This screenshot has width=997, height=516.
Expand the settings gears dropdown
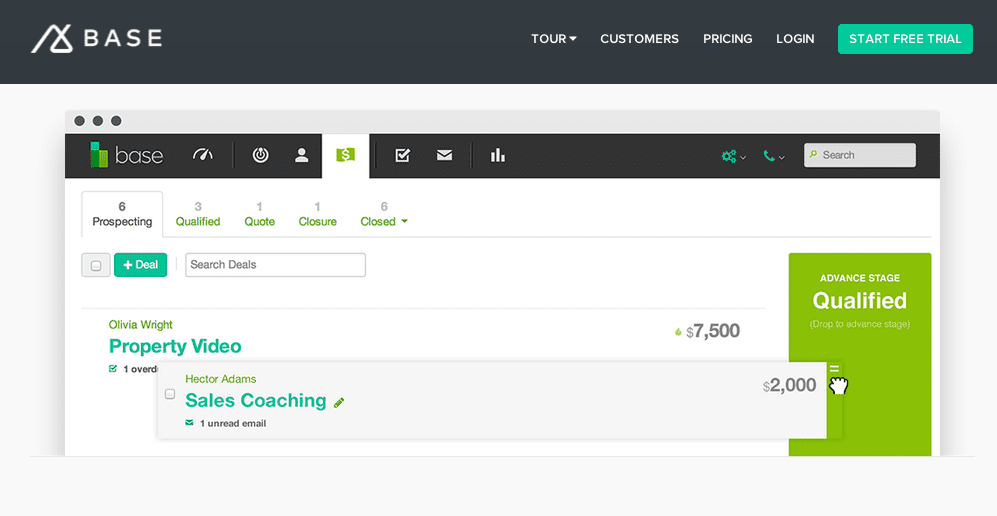pos(733,156)
